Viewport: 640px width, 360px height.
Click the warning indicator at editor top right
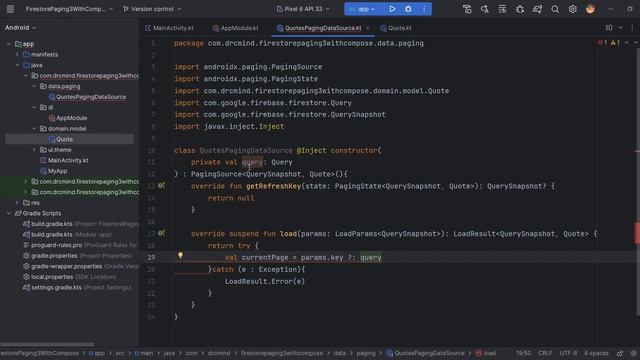[x=615, y=43]
